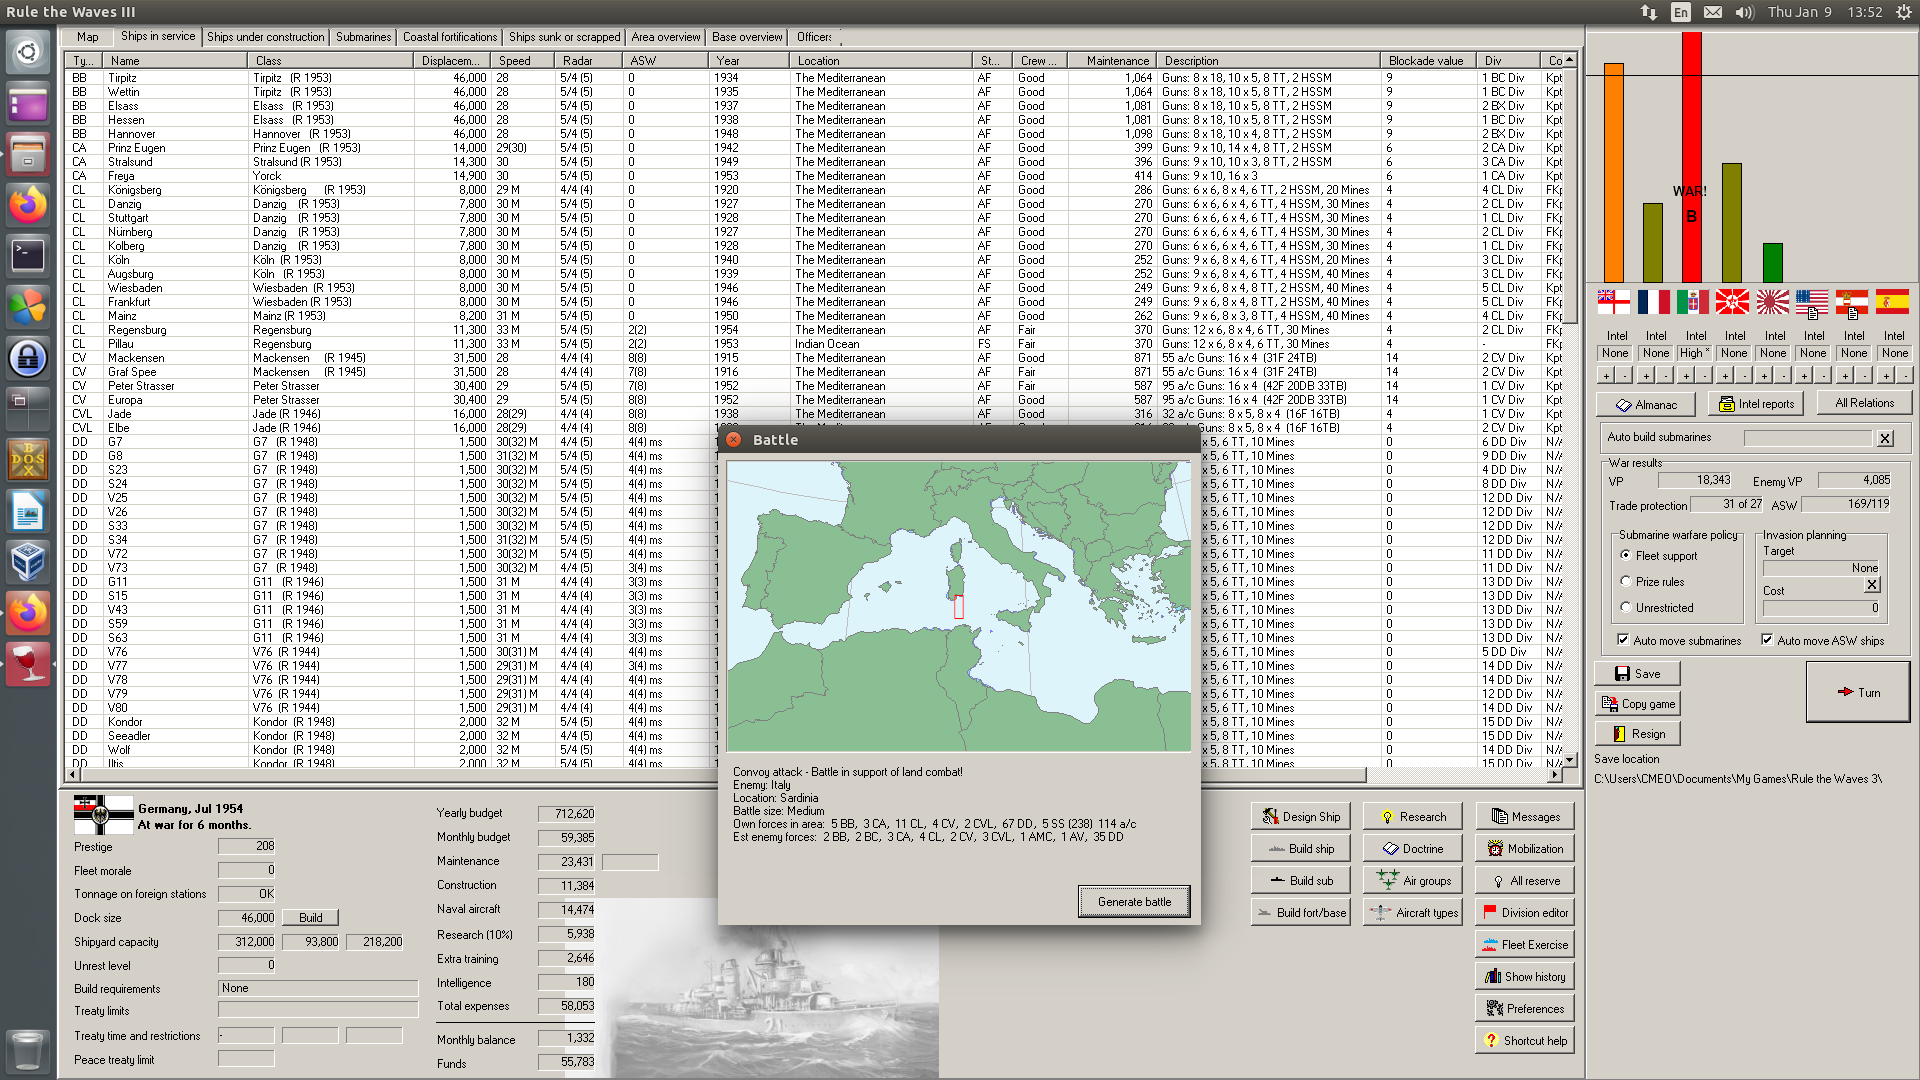The width and height of the screenshot is (1920, 1080).
Task: Open the Area overview tab
Action: point(666,37)
